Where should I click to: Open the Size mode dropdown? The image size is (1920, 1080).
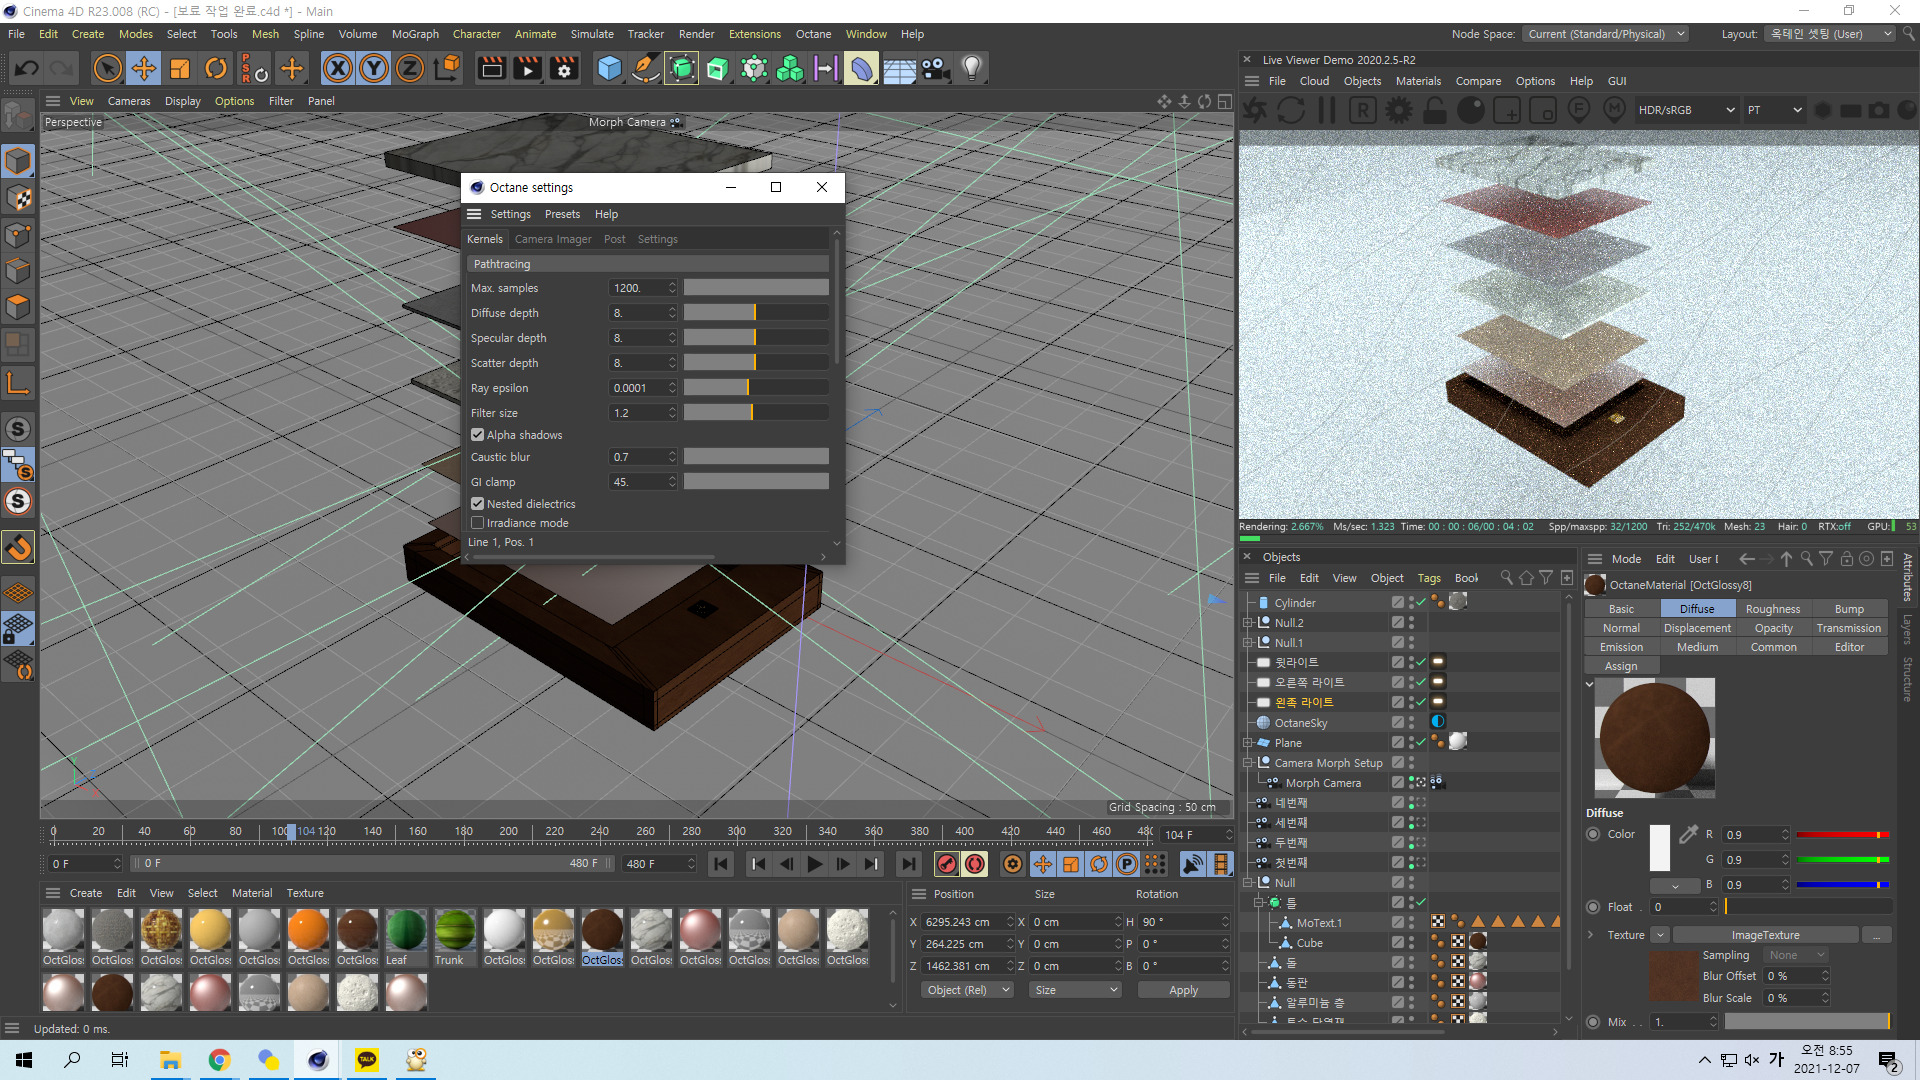tap(1075, 990)
